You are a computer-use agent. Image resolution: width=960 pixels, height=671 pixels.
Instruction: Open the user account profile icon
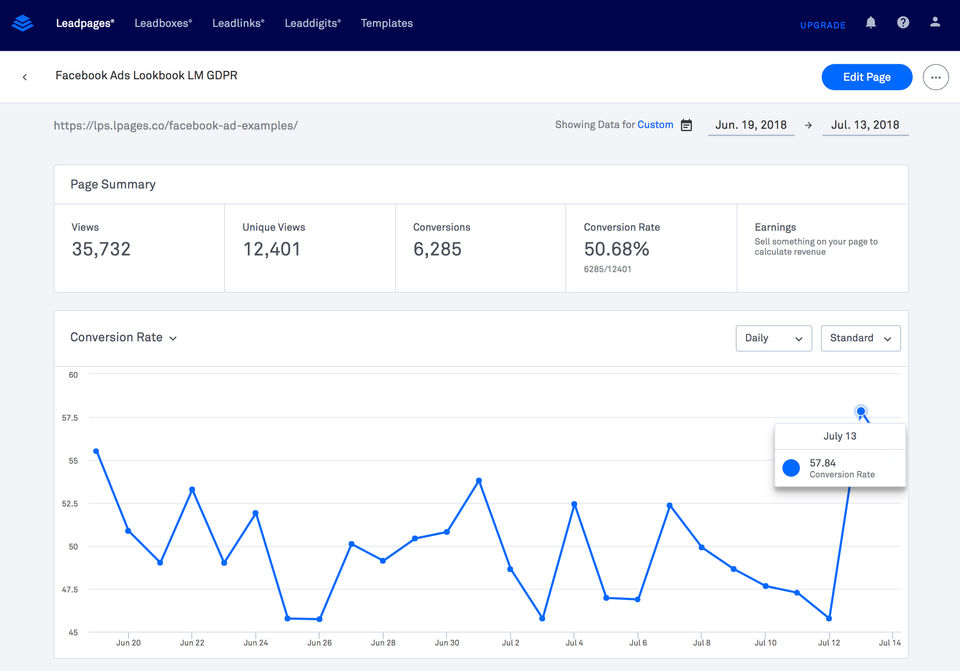935,23
